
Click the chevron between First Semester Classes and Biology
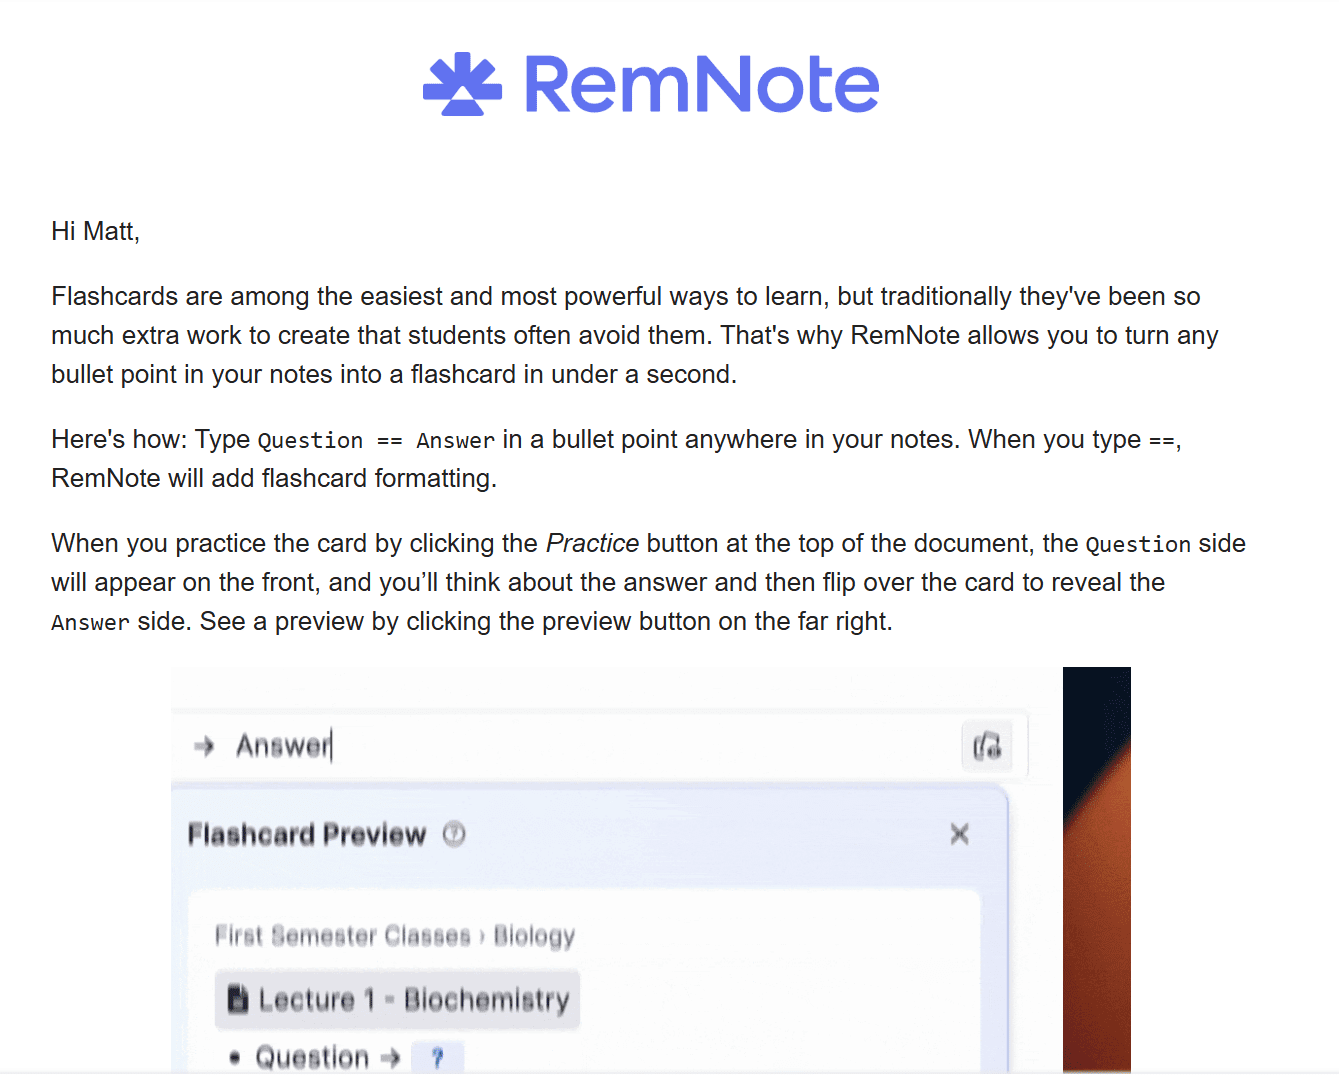coord(483,936)
